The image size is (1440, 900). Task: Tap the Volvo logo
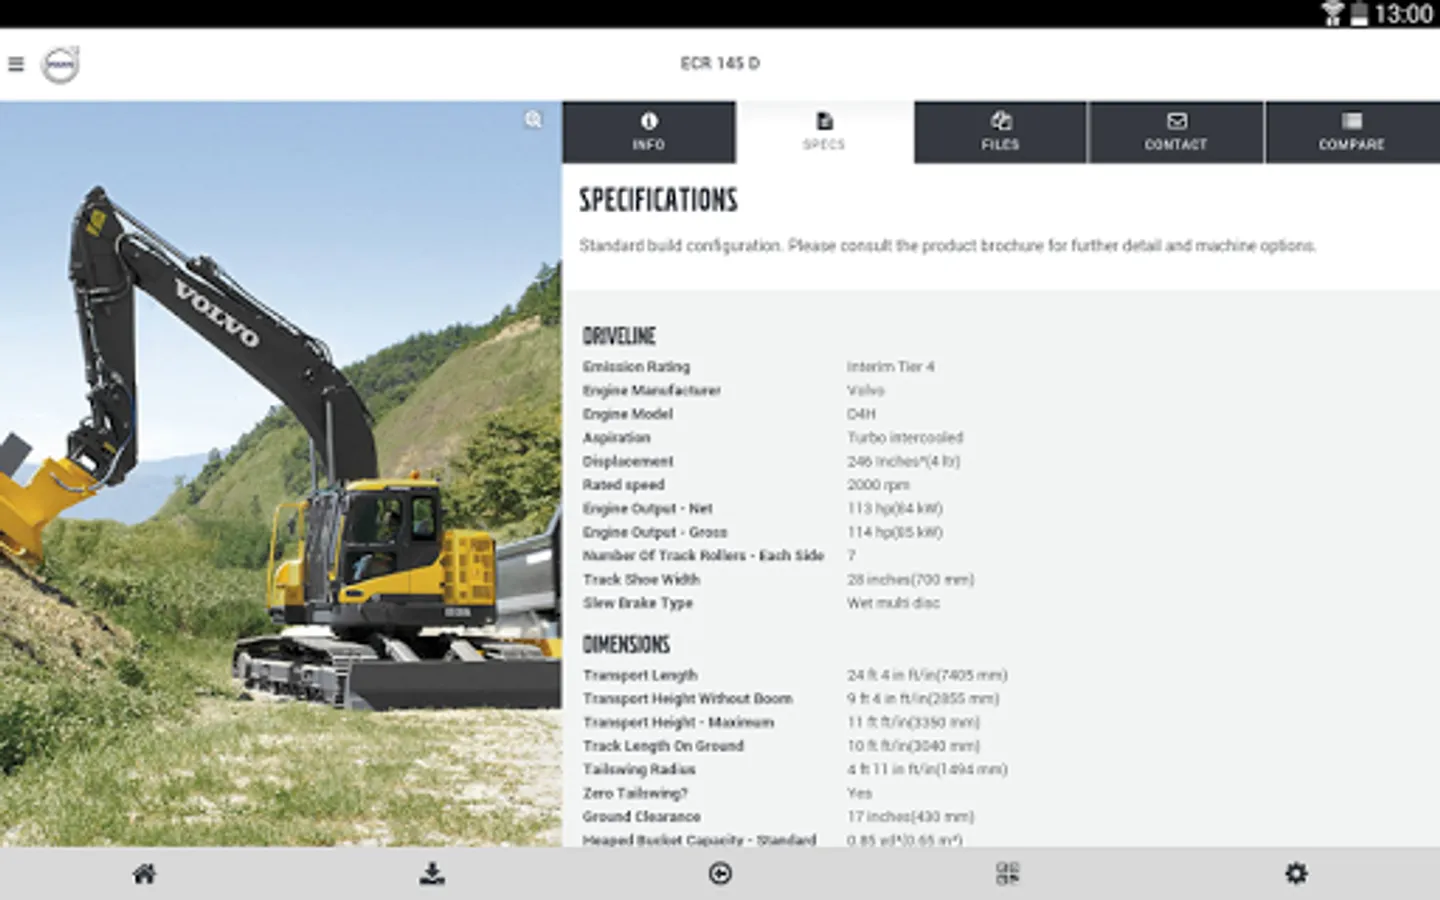[x=60, y=65]
